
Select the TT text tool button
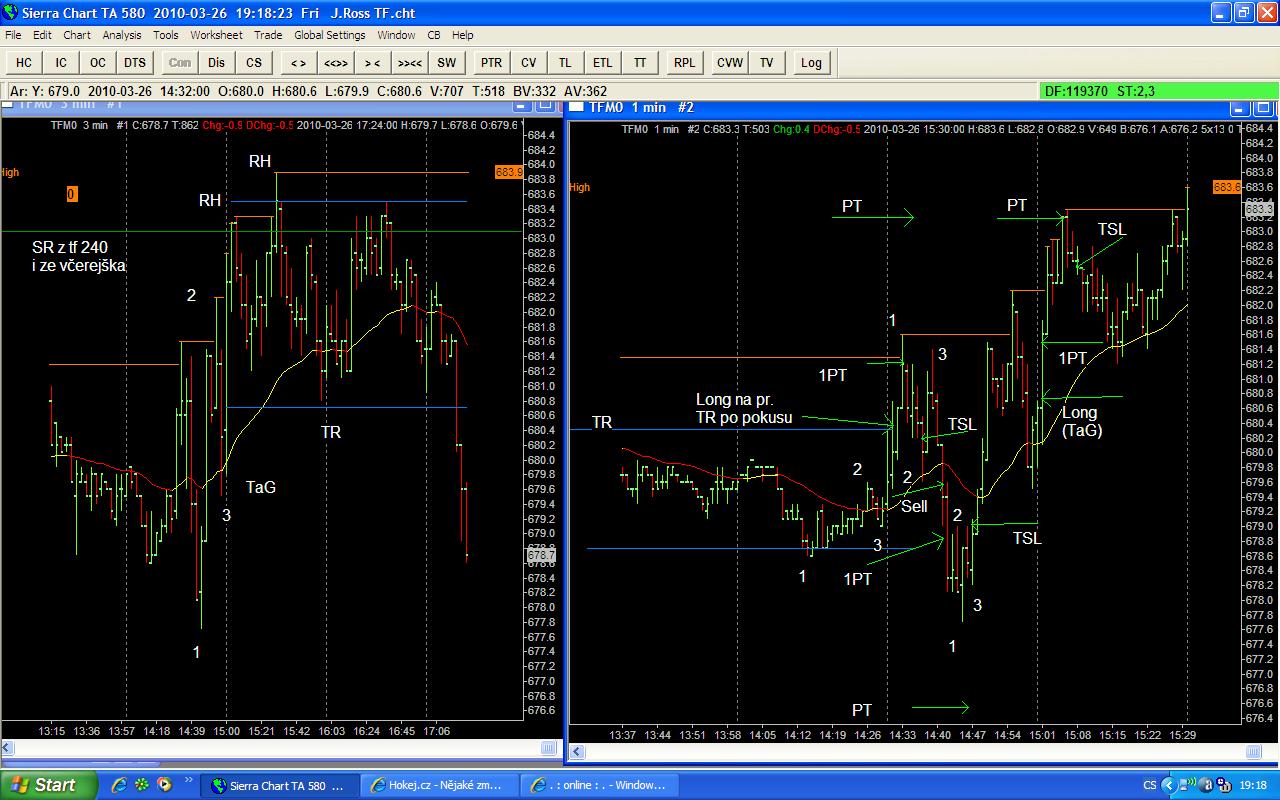639,62
